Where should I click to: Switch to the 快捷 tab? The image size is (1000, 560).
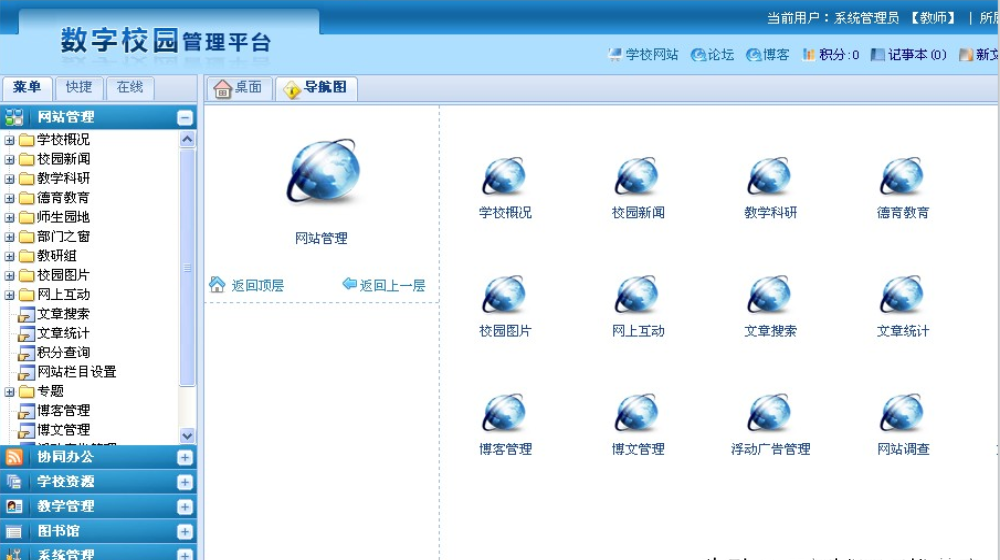click(78, 87)
